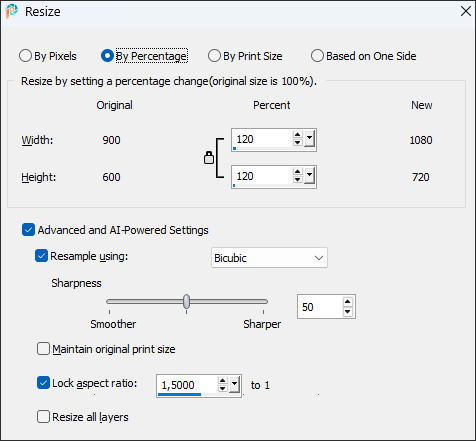Open aspect ratio value dropdown button
Screen dimensions: 476x441
[234, 385]
